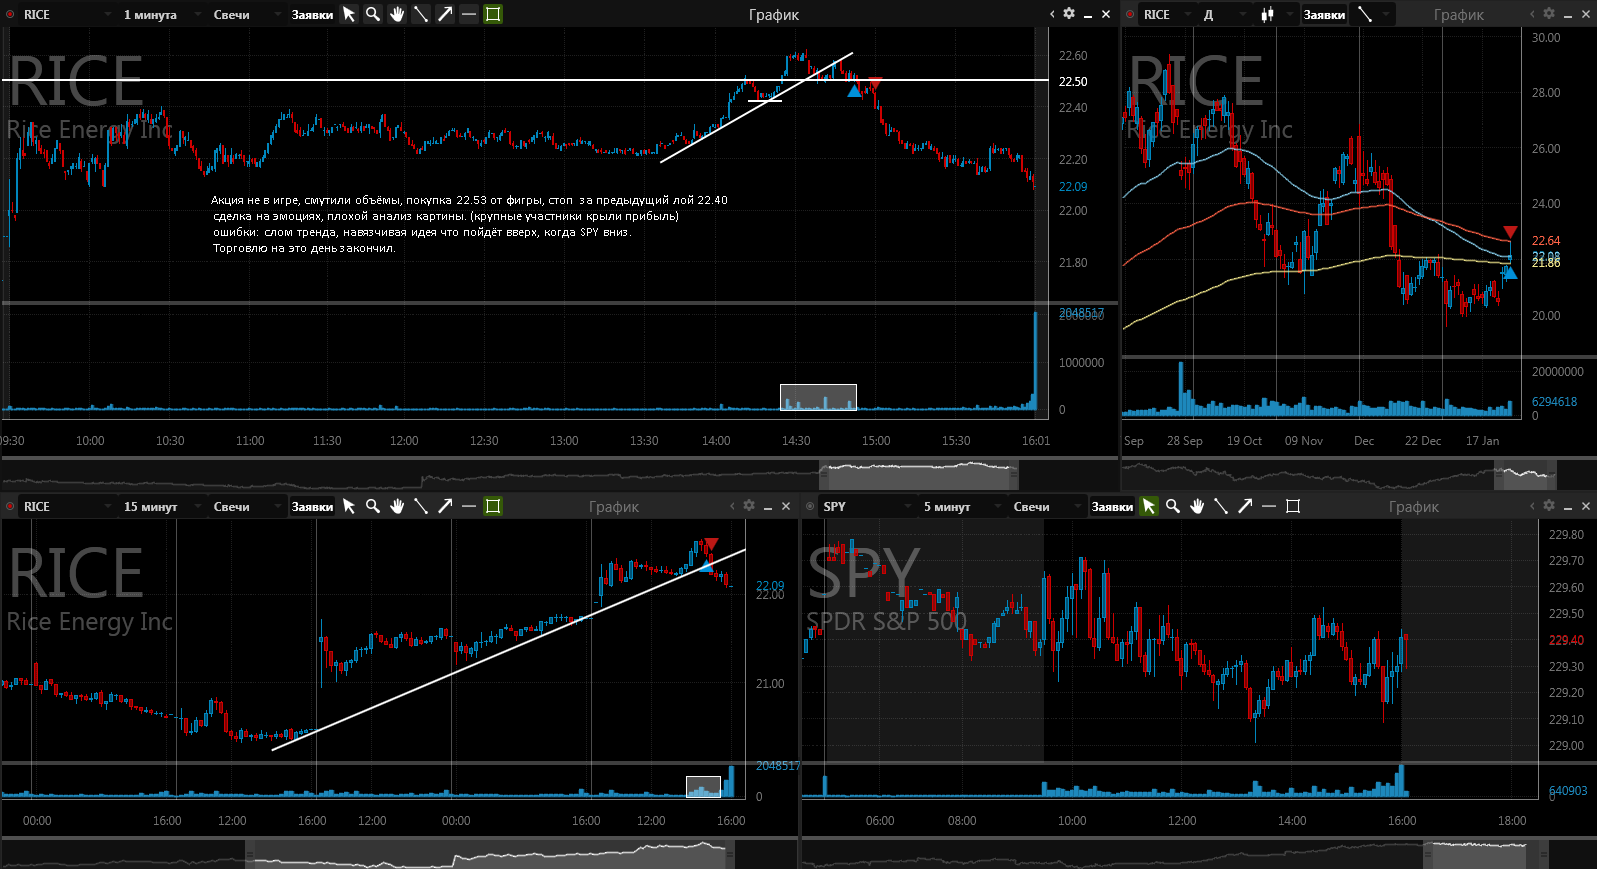The height and width of the screenshot is (869, 1597).
Task: Pick the trend line tool in the SPY chart
Action: (1221, 506)
